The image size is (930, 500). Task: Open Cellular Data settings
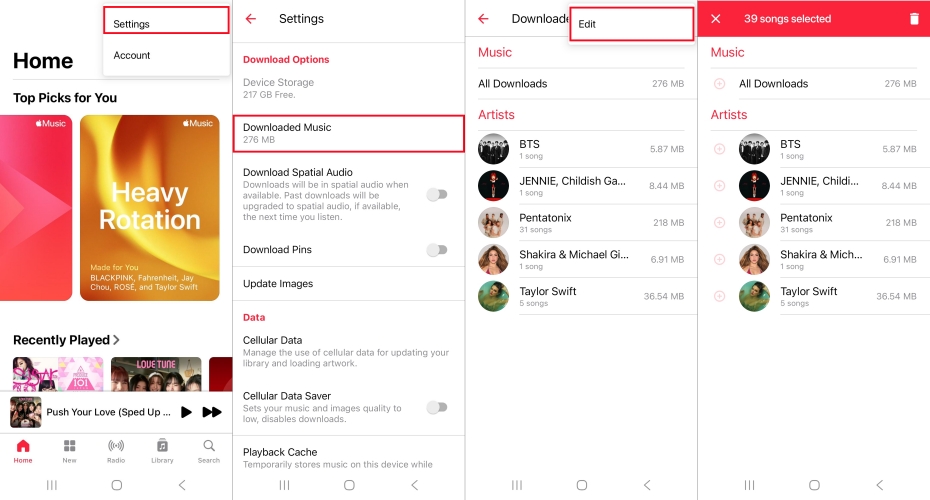click(349, 351)
